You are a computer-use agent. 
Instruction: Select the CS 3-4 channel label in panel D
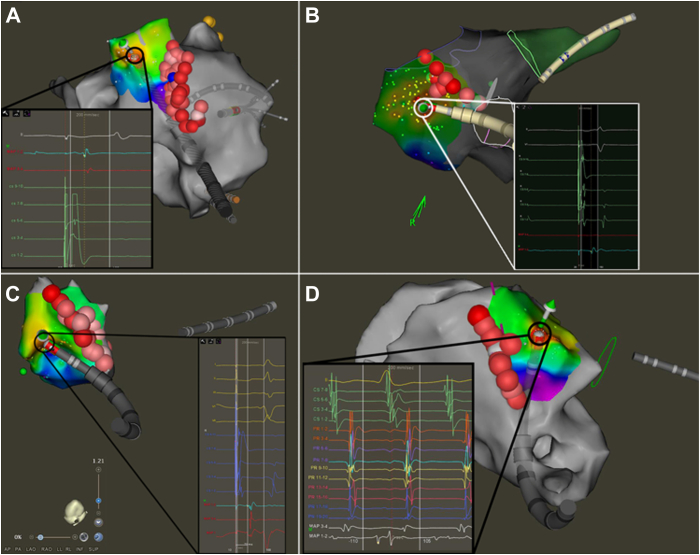point(321,409)
